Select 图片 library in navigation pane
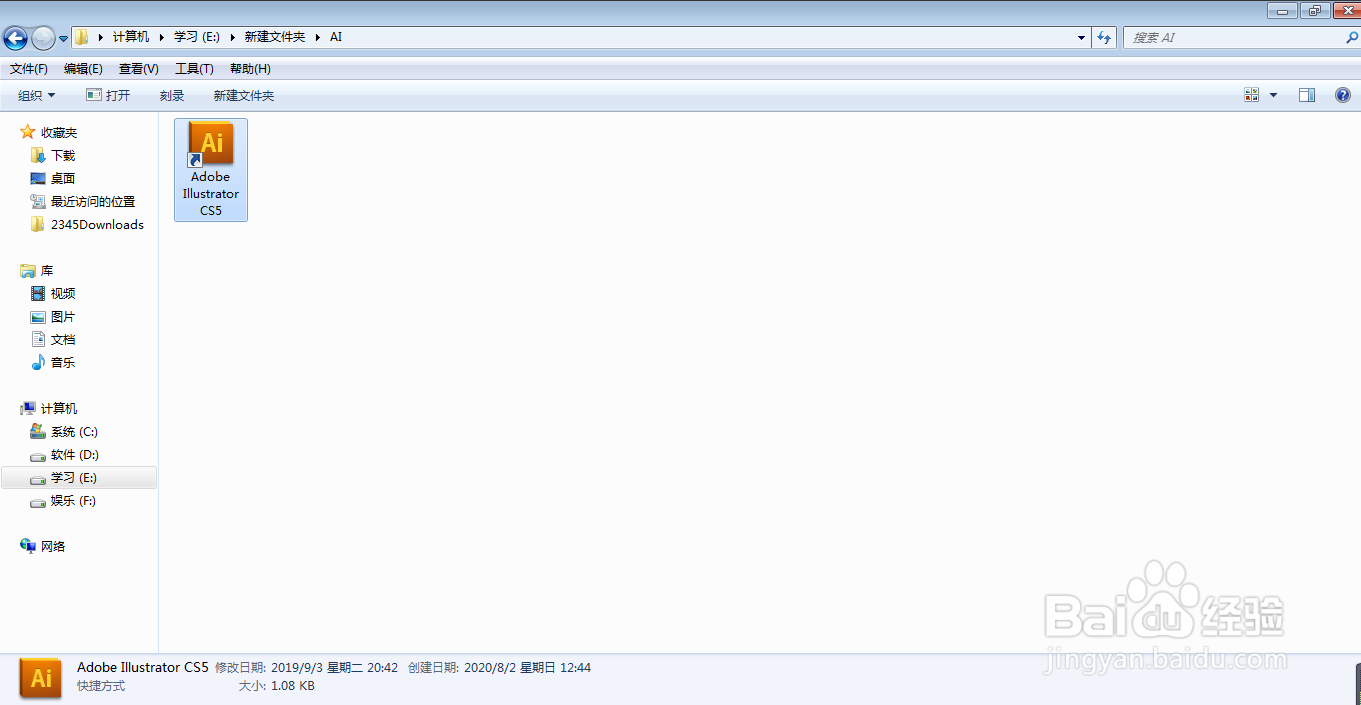The width and height of the screenshot is (1361, 705). pos(63,317)
